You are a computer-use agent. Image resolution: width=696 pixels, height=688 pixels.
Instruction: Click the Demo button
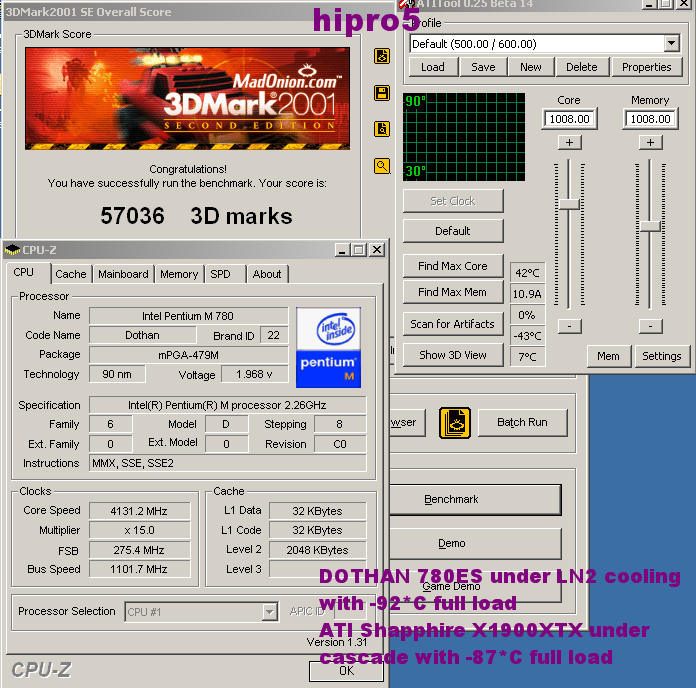[x=475, y=543]
